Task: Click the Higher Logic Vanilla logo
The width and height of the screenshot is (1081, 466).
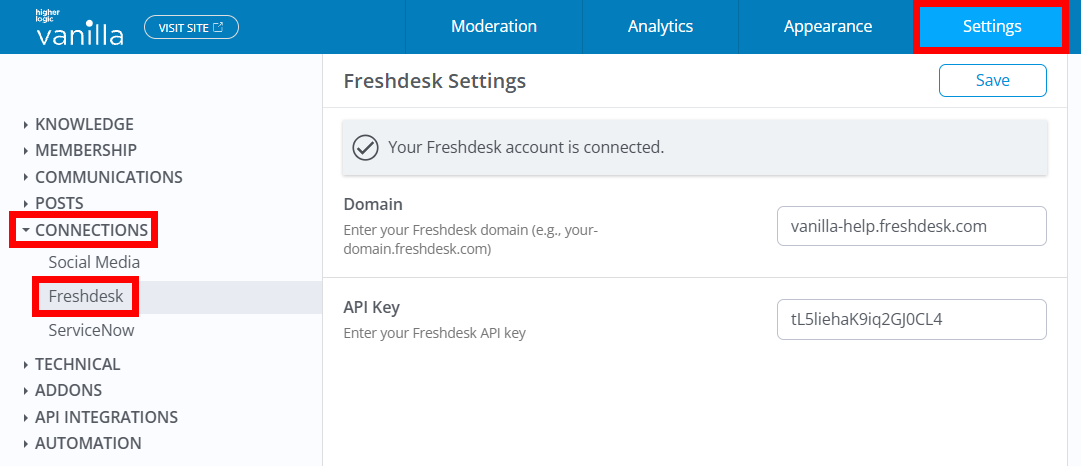Action: point(80,28)
